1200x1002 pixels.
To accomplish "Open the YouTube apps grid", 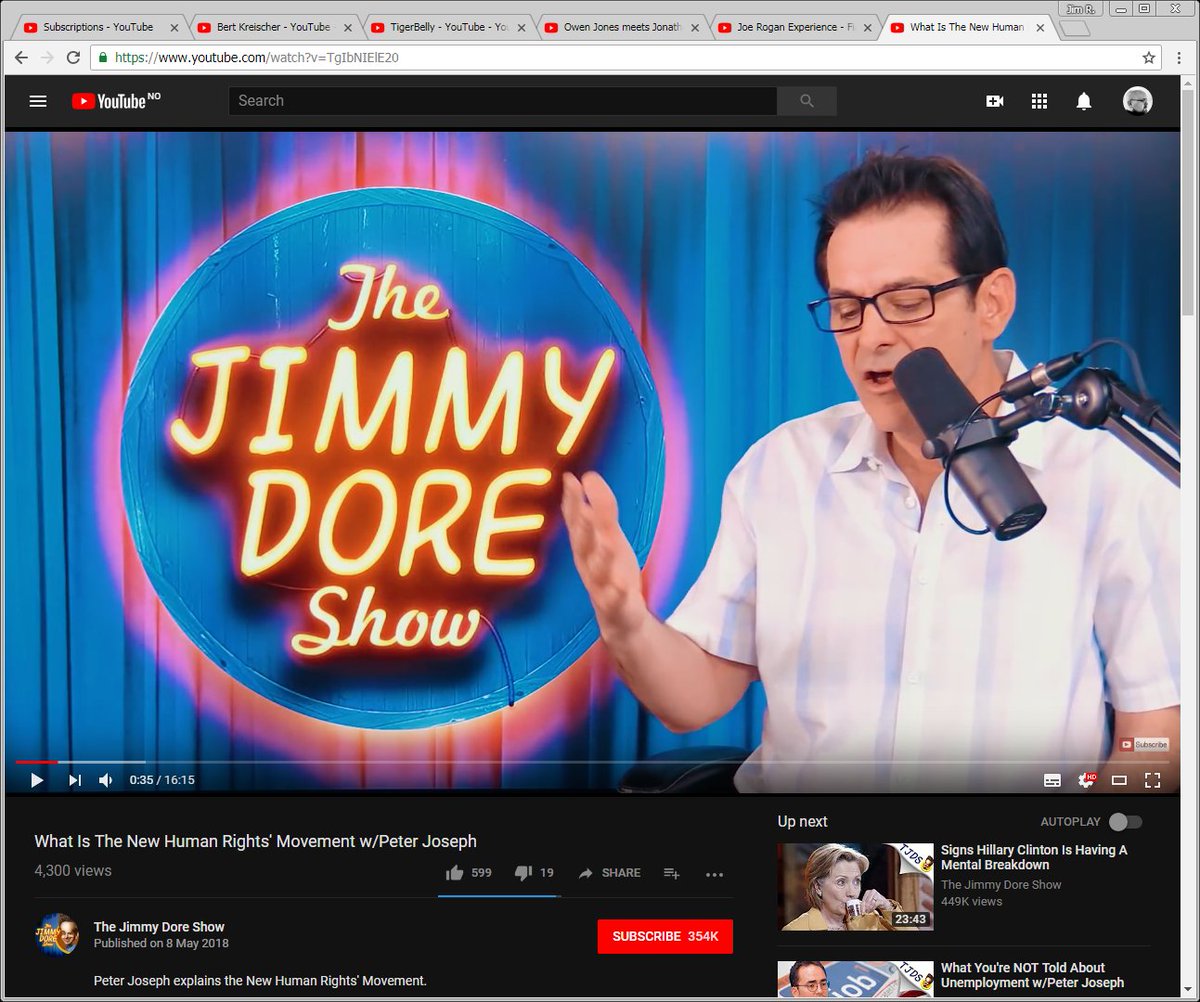I will 1039,101.
